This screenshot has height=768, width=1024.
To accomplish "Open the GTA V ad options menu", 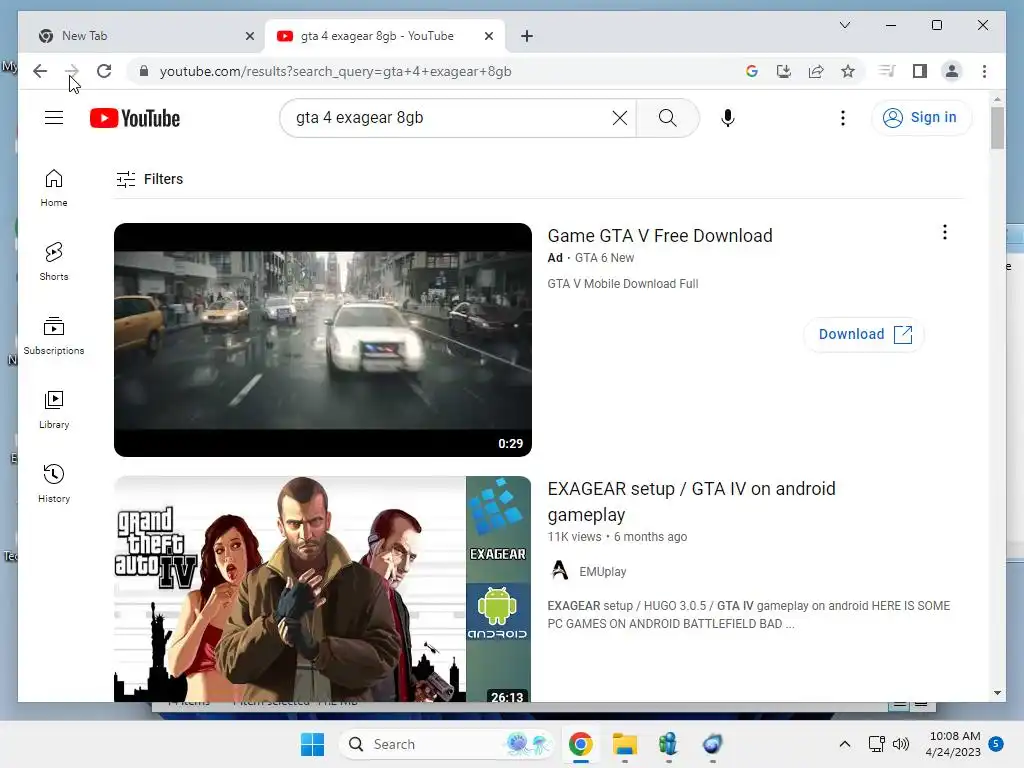I will 944,232.
